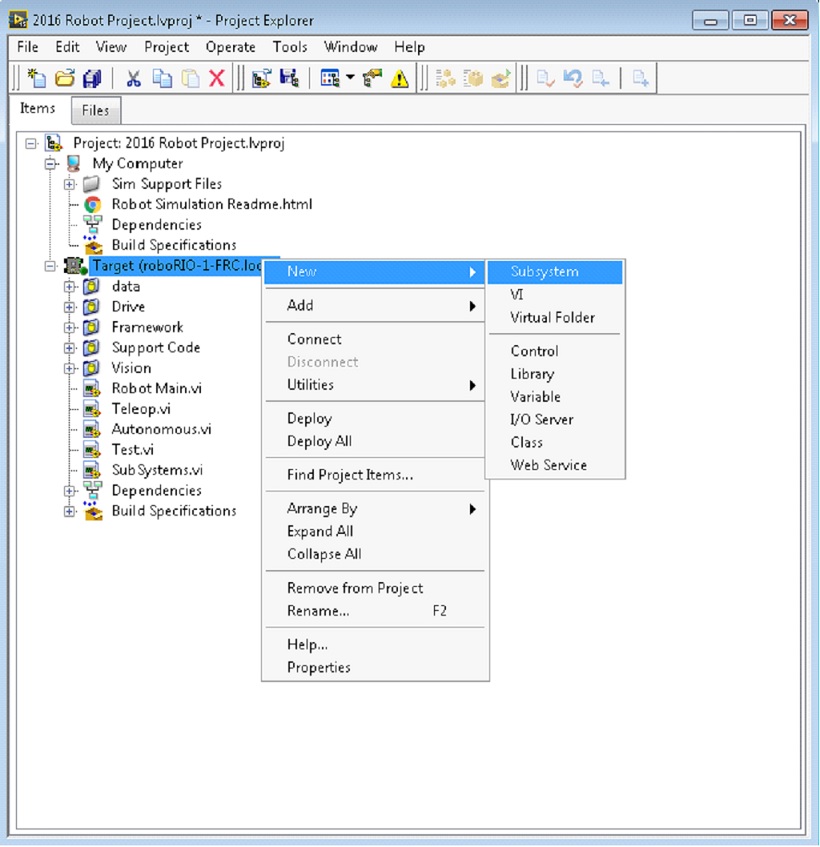Choose Properties at the context menu bottom
The width and height of the screenshot is (820, 847).
[x=318, y=667]
